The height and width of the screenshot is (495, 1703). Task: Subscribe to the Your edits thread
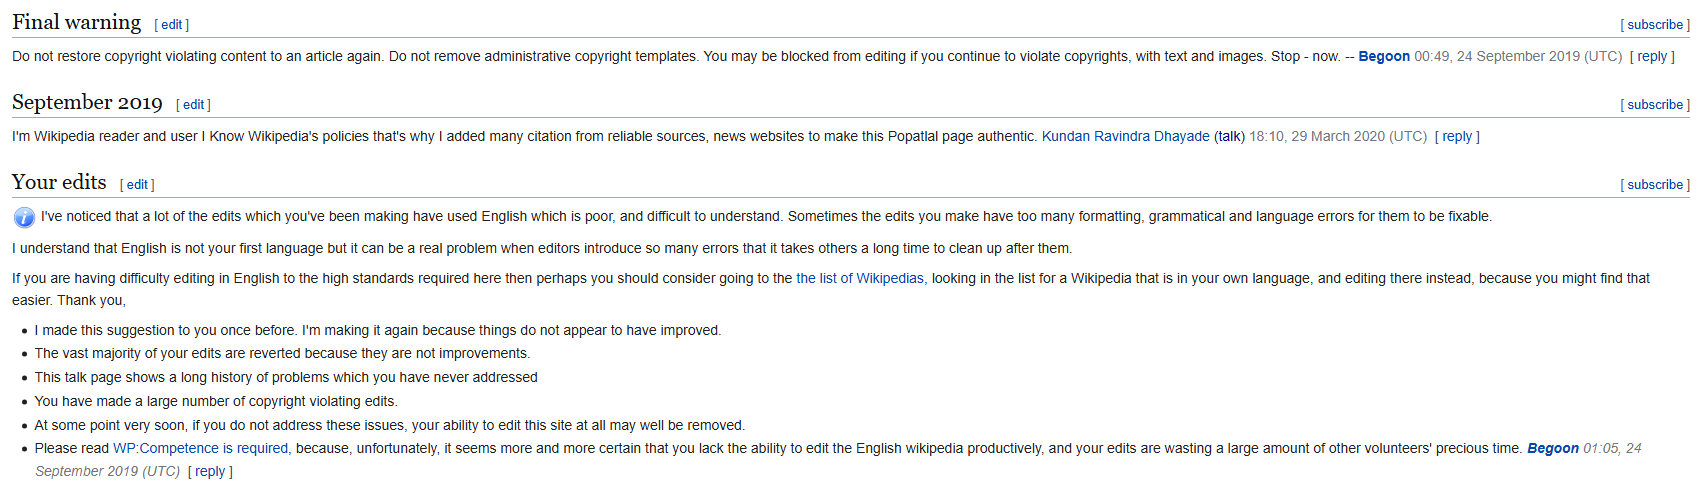click(x=1655, y=185)
